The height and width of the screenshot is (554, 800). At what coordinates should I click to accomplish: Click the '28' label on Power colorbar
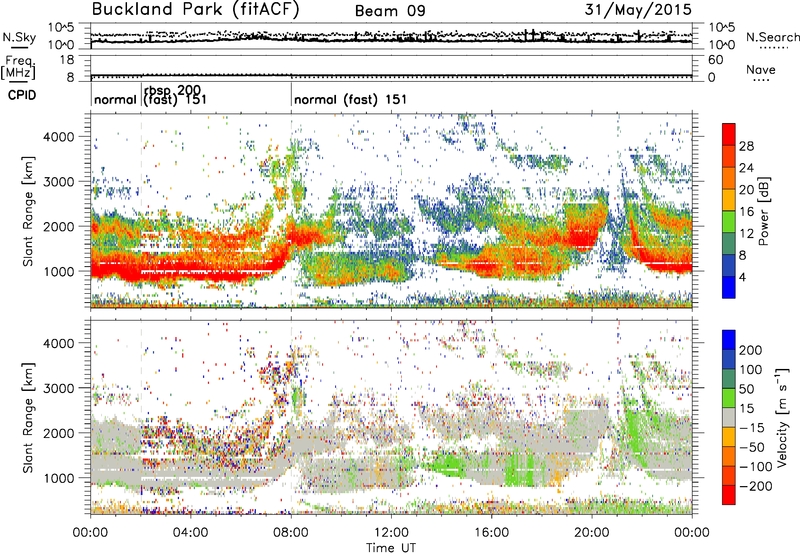[746, 146]
